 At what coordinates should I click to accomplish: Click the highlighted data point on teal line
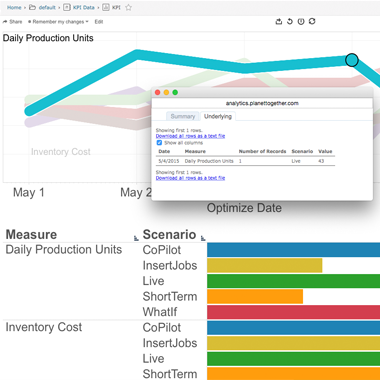pyautogui.click(x=352, y=60)
